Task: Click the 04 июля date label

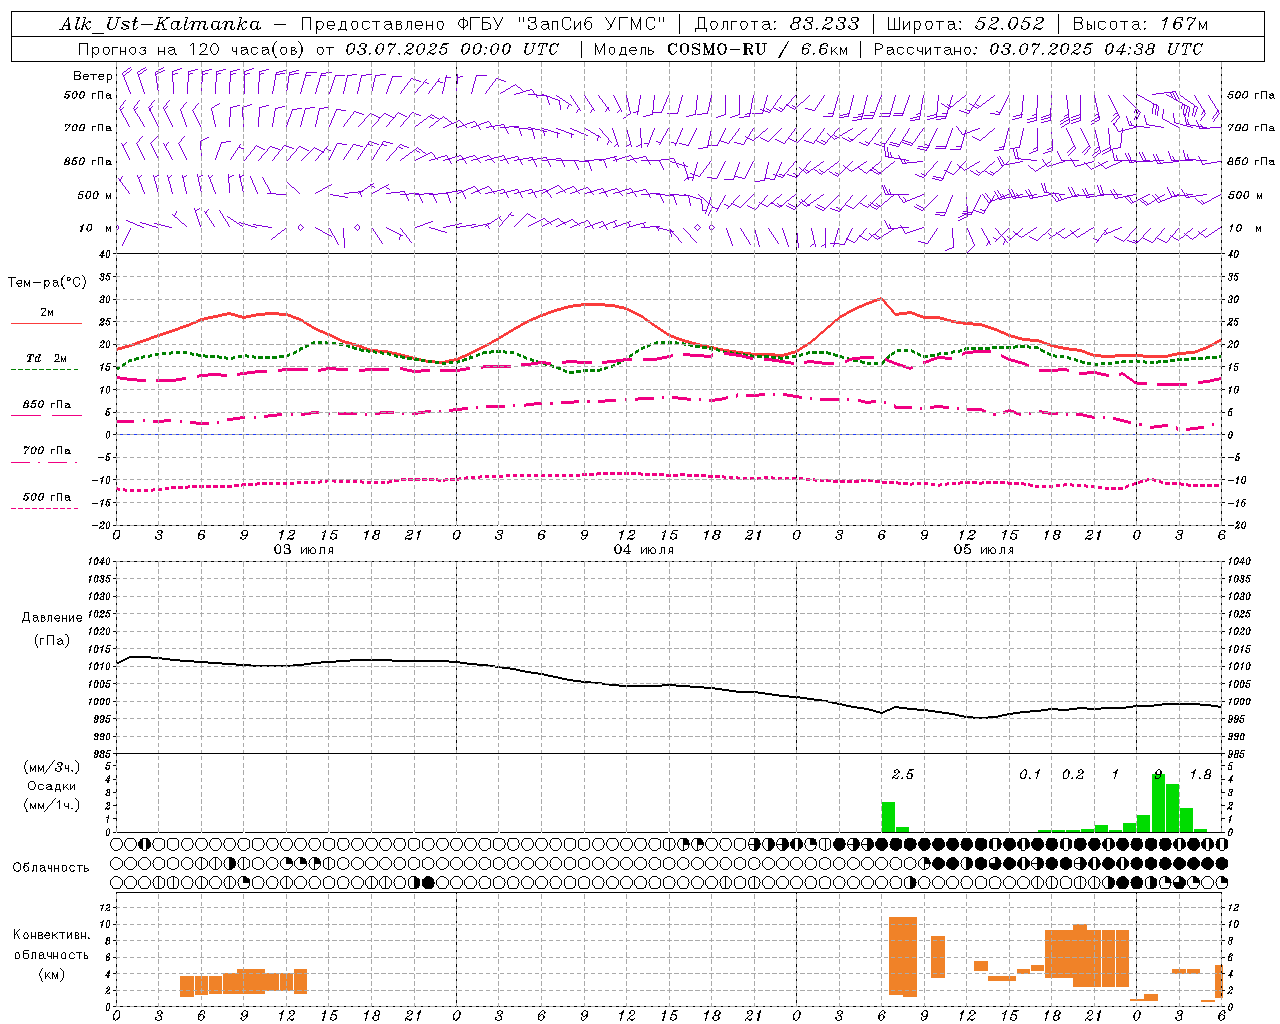Action: point(644,550)
